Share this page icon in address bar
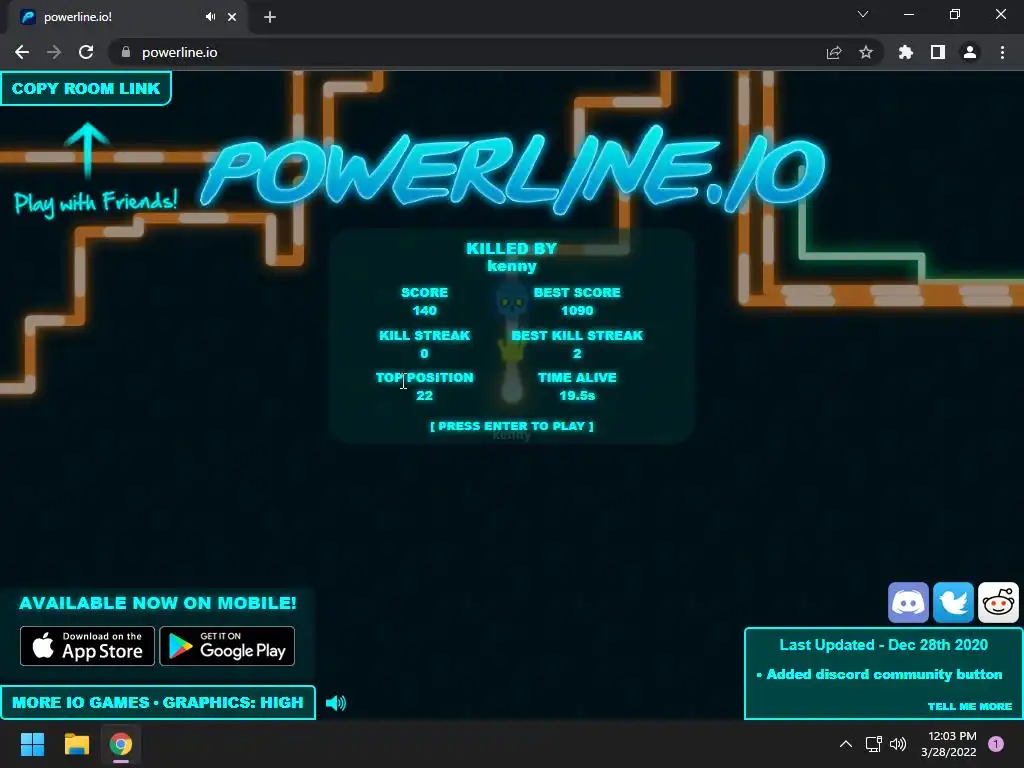1024x768 pixels. point(834,52)
